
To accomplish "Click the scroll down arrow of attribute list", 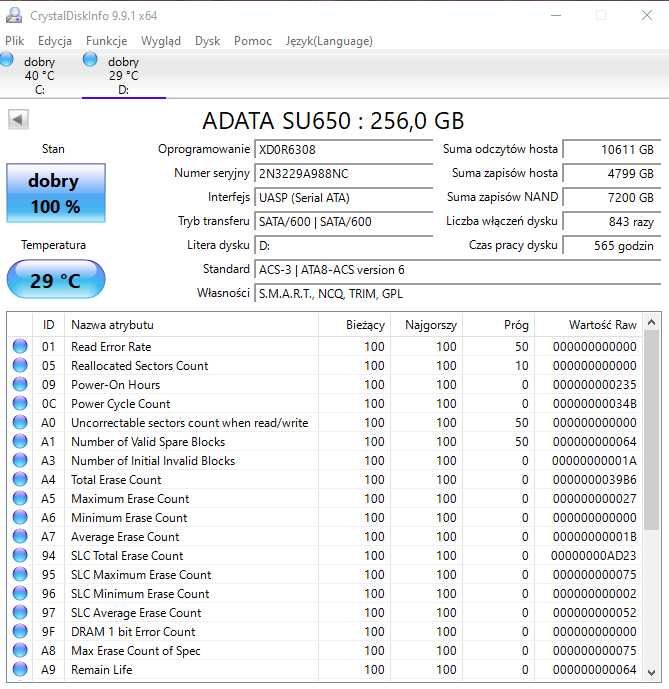I will 651,672.
